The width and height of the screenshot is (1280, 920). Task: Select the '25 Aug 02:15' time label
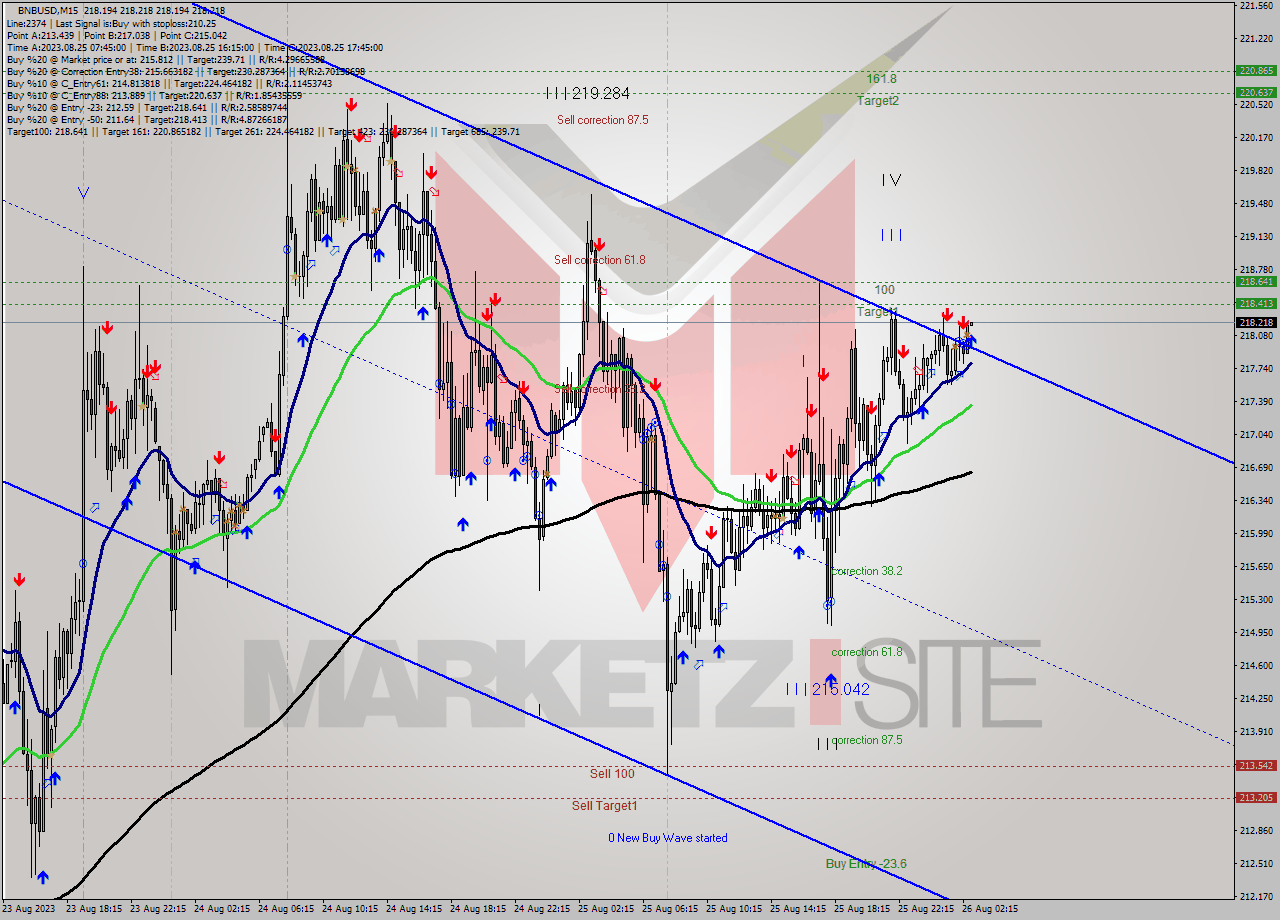click(606, 909)
